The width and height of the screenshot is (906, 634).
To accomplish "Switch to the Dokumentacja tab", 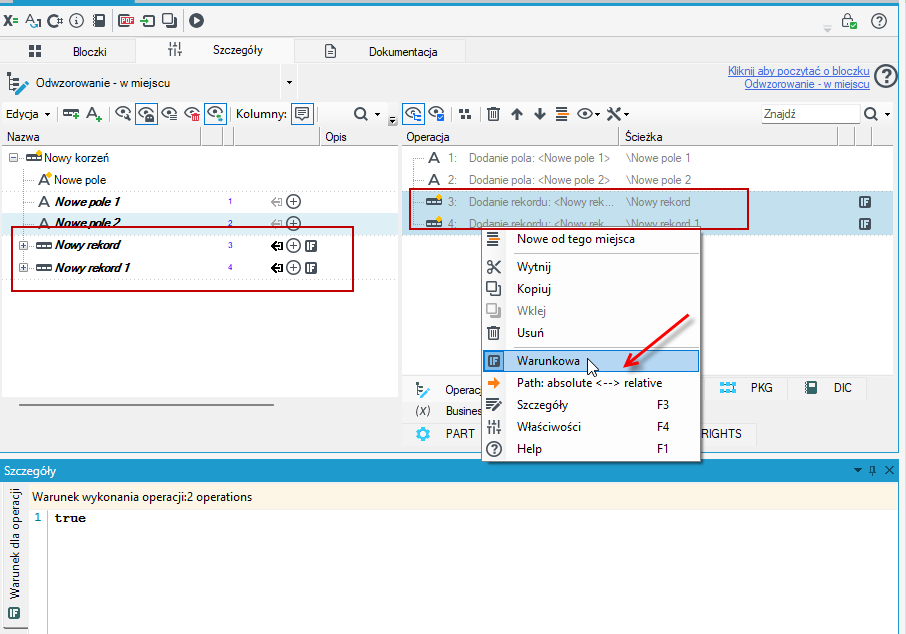I will pyautogui.click(x=381, y=51).
